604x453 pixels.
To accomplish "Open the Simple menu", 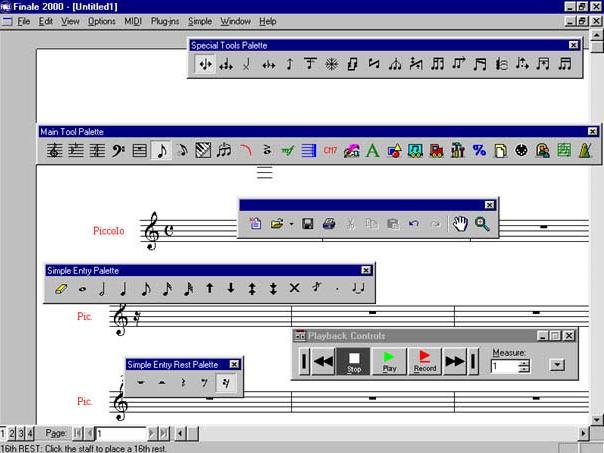I will [x=200, y=21].
